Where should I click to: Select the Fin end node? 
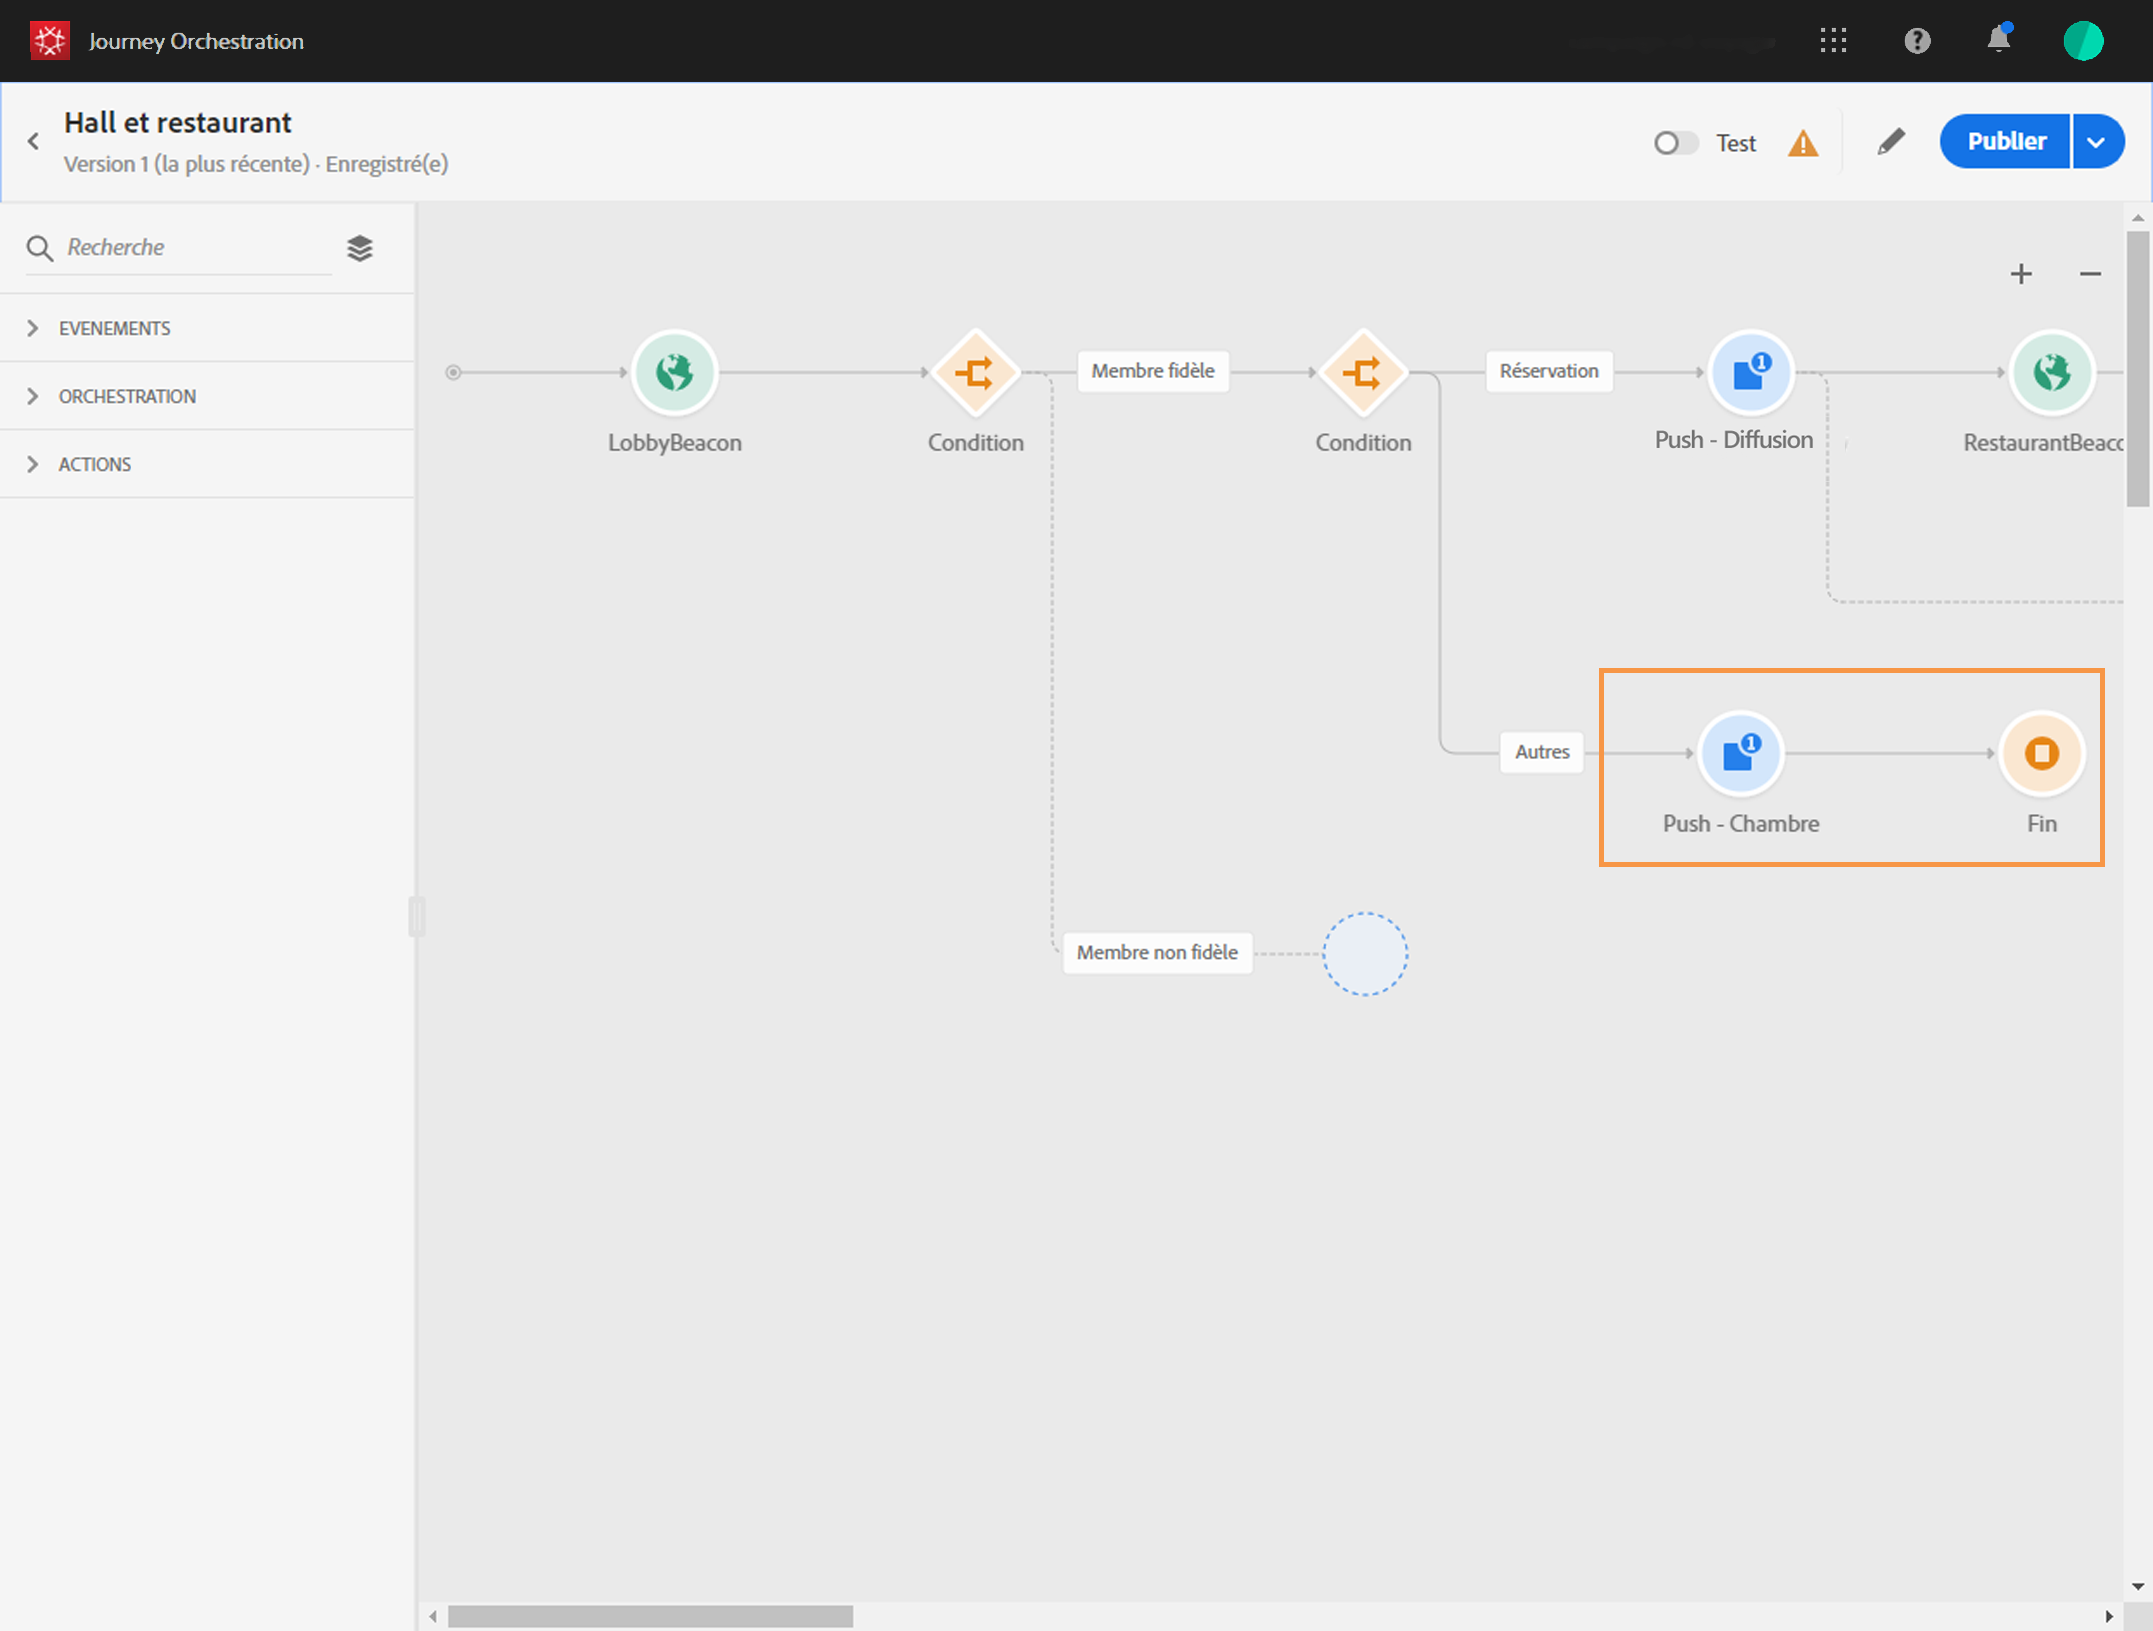(2040, 754)
